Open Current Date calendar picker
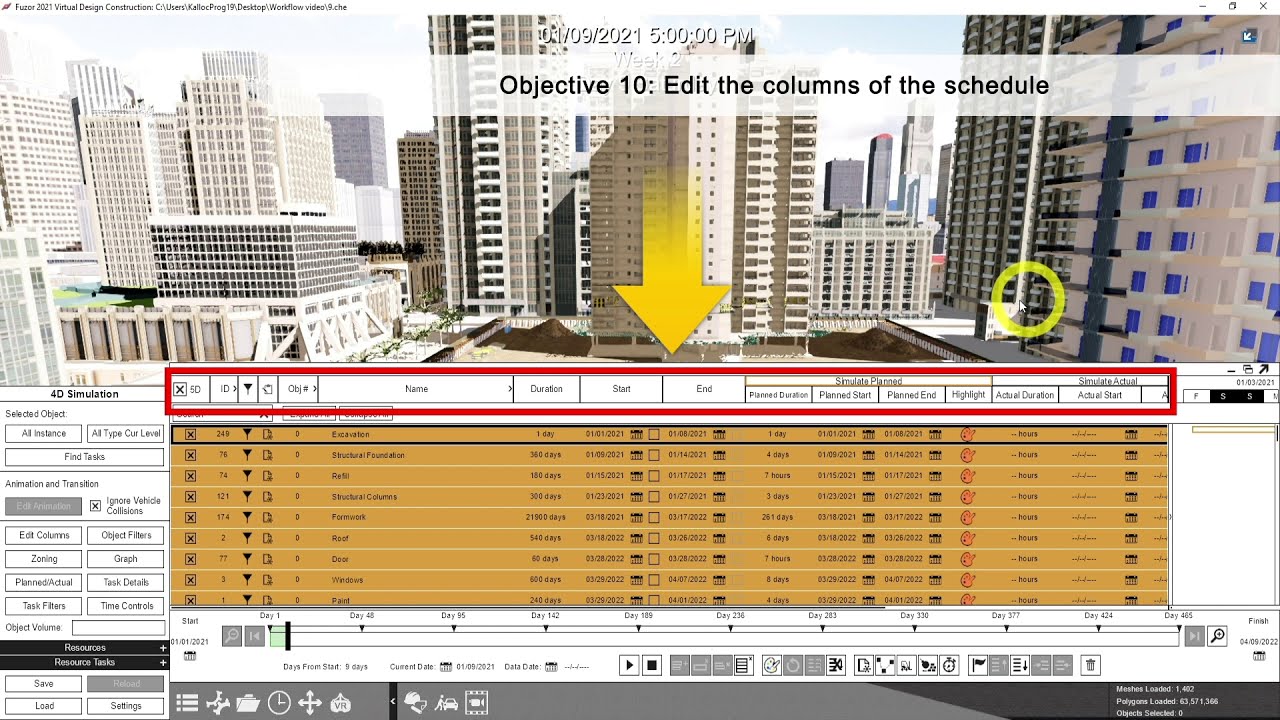The image size is (1280, 720). 446,666
